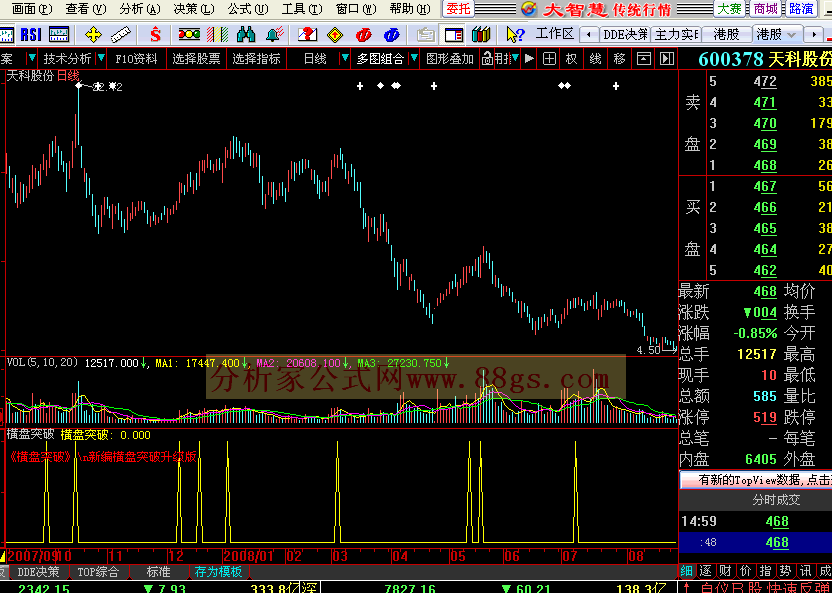
Task: Click the yellow four-way move arrows icon
Action: point(93,35)
